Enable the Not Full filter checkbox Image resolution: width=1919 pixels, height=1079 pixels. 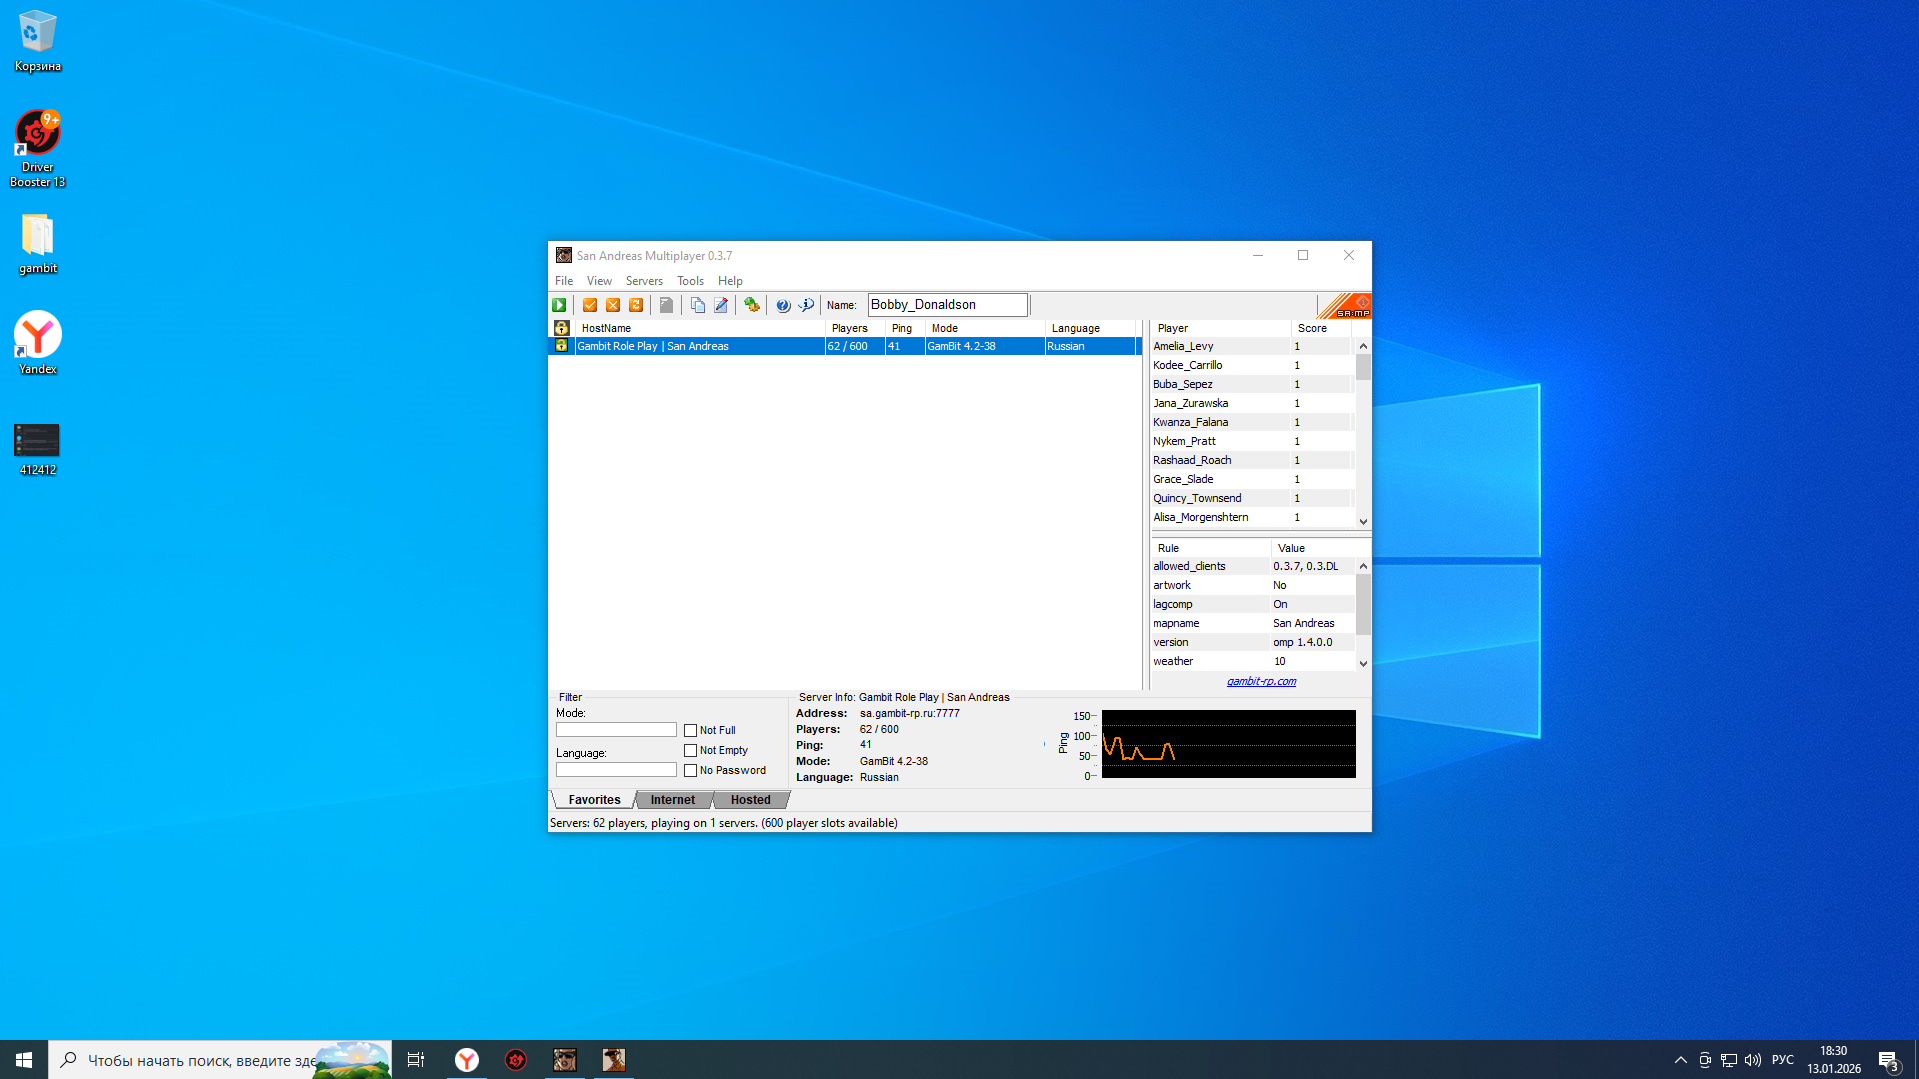690,731
